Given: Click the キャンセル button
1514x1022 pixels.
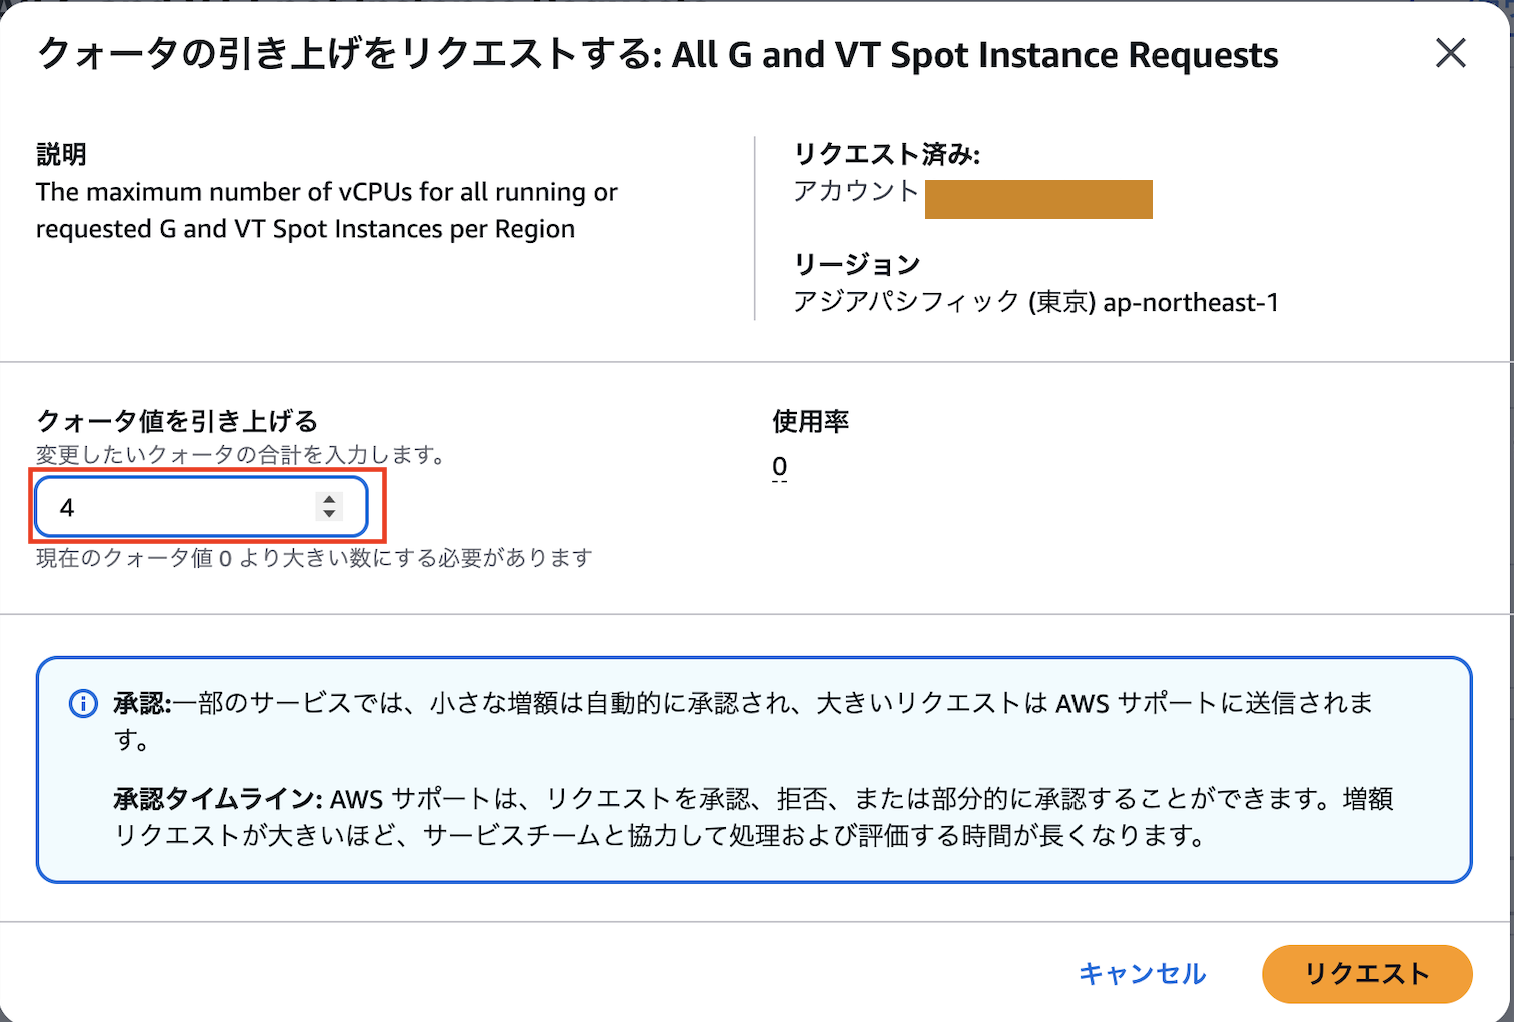Looking at the screenshot, I should pyautogui.click(x=1142, y=973).
